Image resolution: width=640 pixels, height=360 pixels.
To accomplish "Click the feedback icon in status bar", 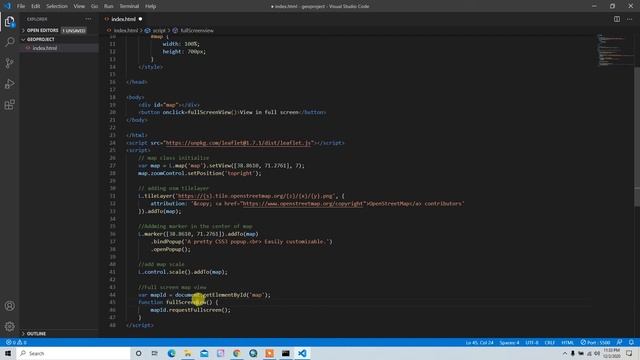I will pyautogui.click(x=620, y=342).
